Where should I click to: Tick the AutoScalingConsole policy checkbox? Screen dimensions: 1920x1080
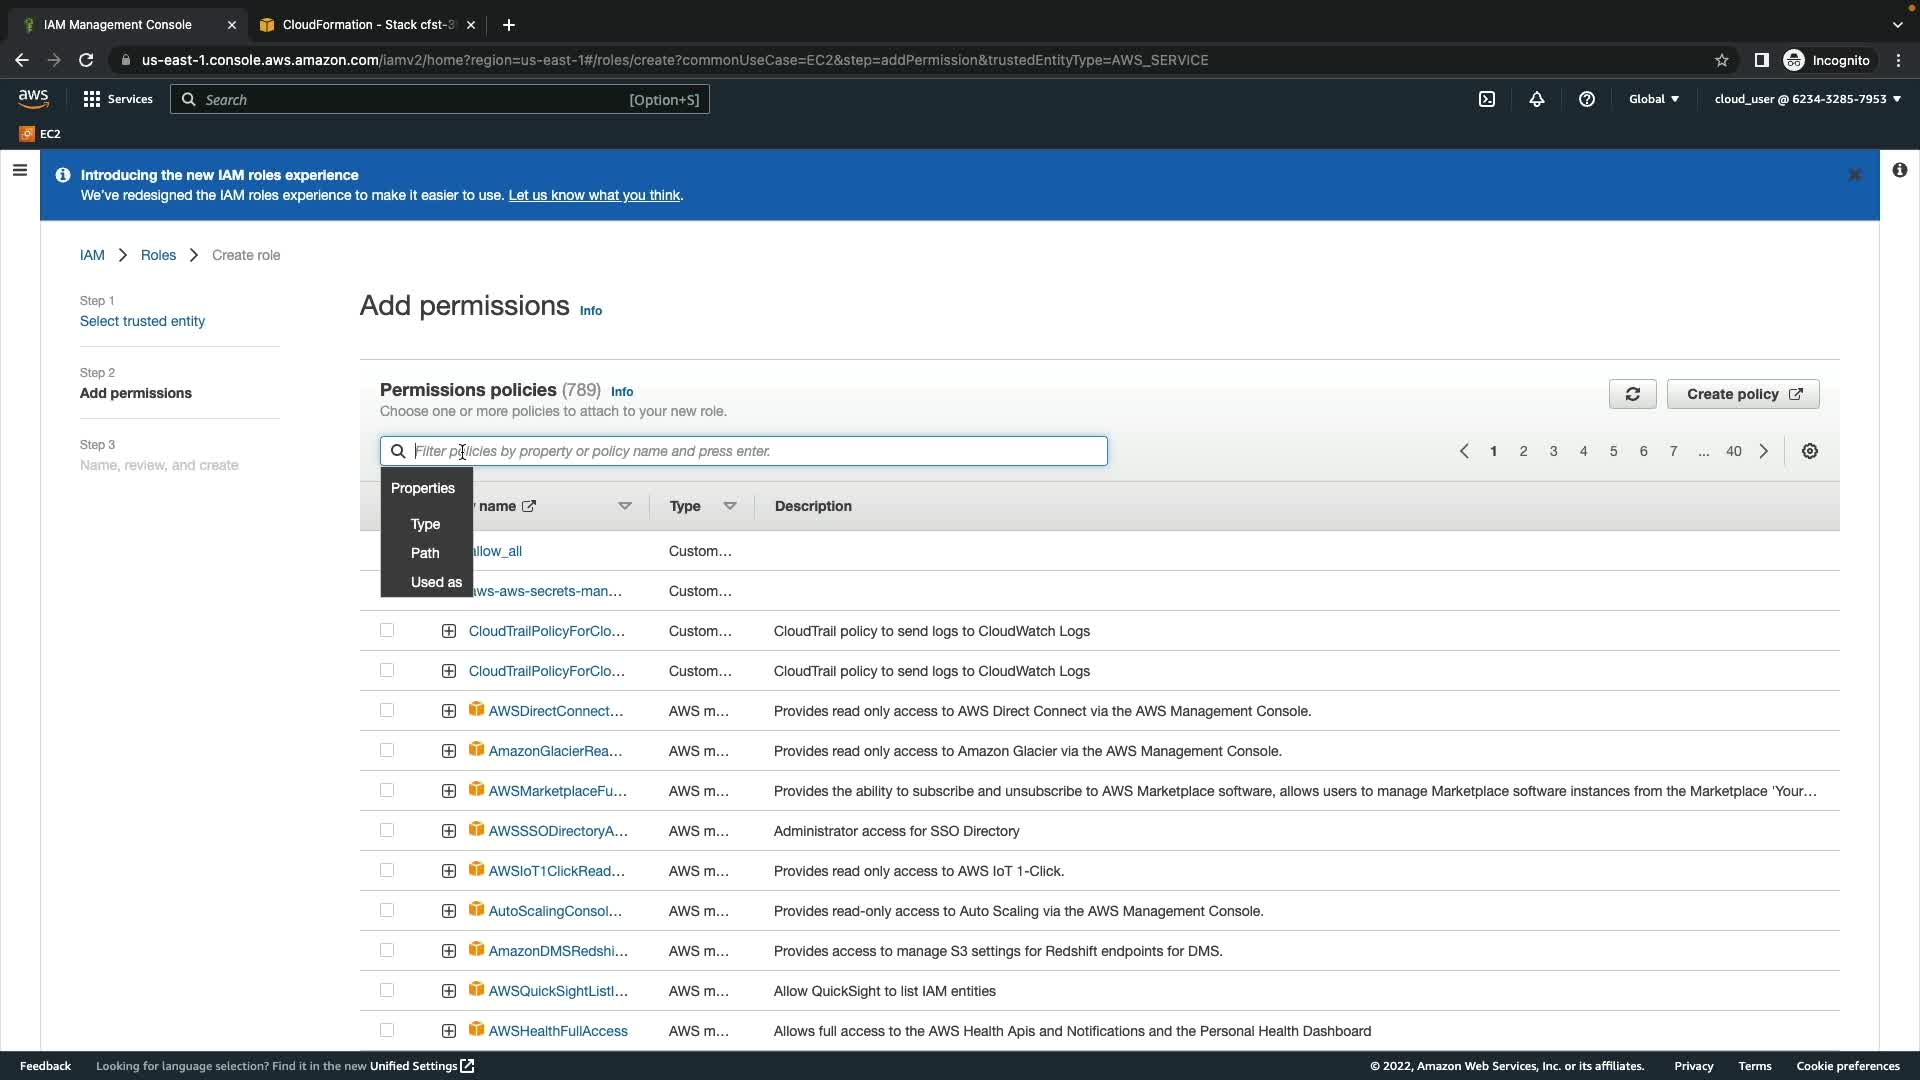pyautogui.click(x=387, y=910)
